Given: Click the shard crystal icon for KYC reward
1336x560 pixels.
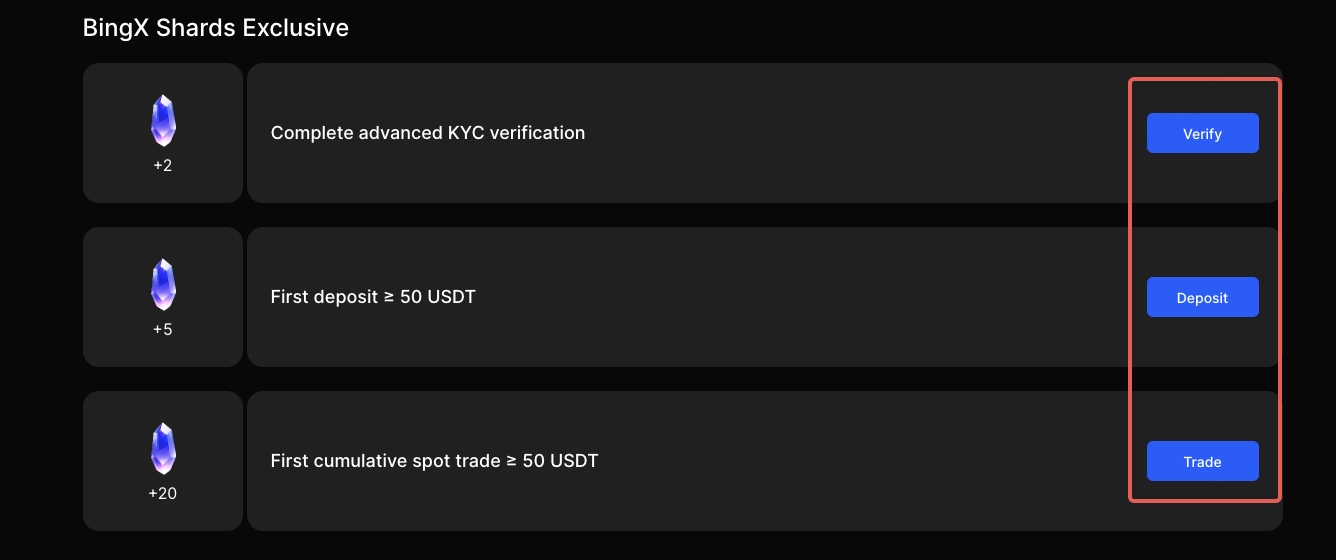Looking at the screenshot, I should [163, 121].
